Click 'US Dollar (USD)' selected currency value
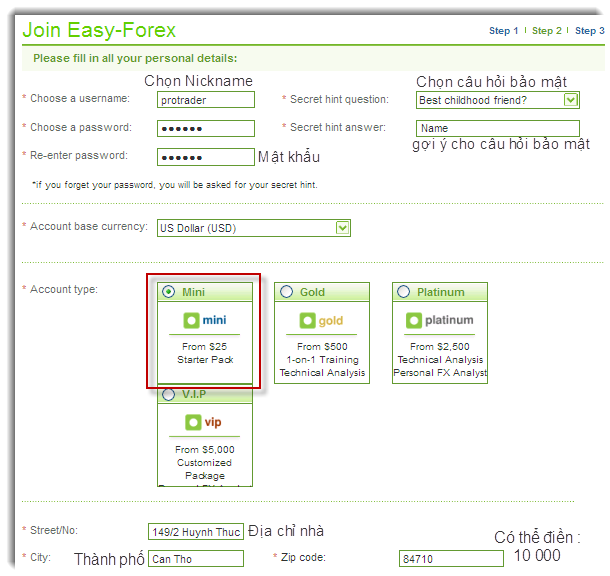 coord(198,228)
